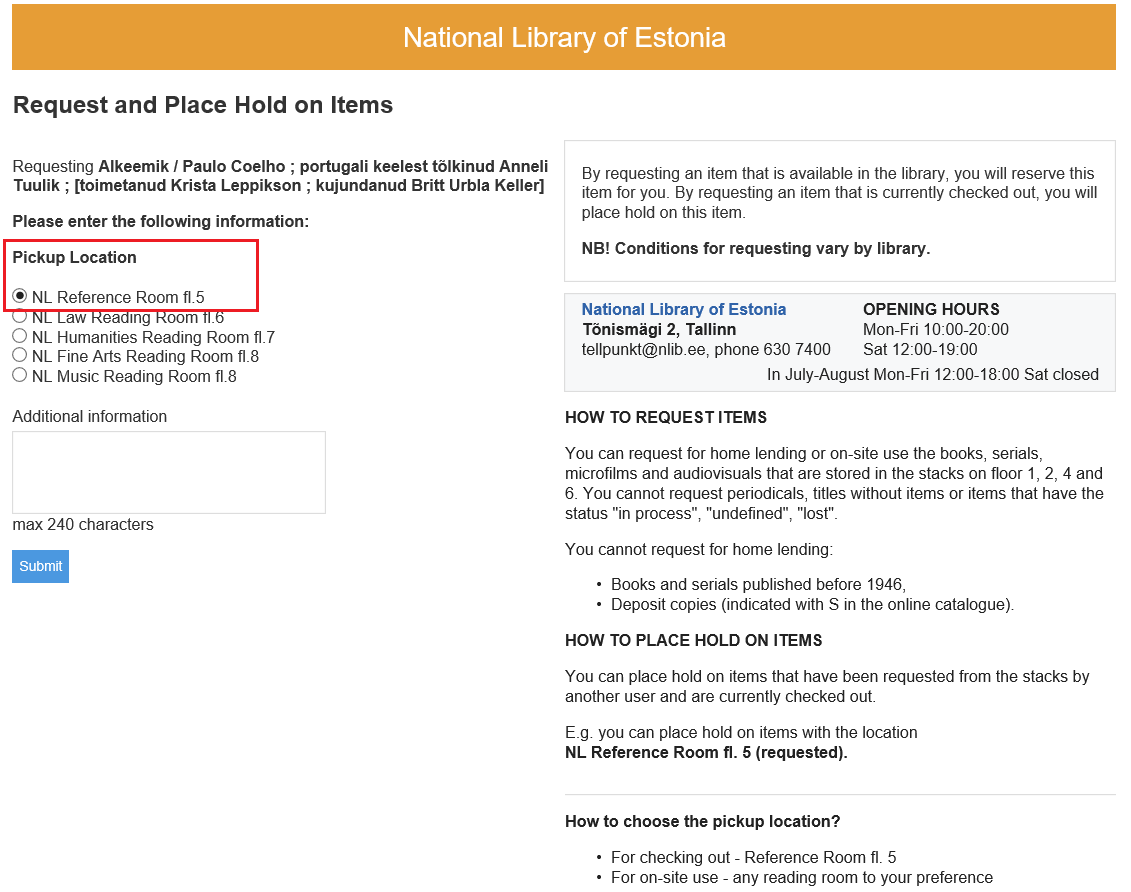The width and height of the screenshot is (1131, 892).
Task: Click the National Library of Estonia header banner
Action: tap(564, 37)
